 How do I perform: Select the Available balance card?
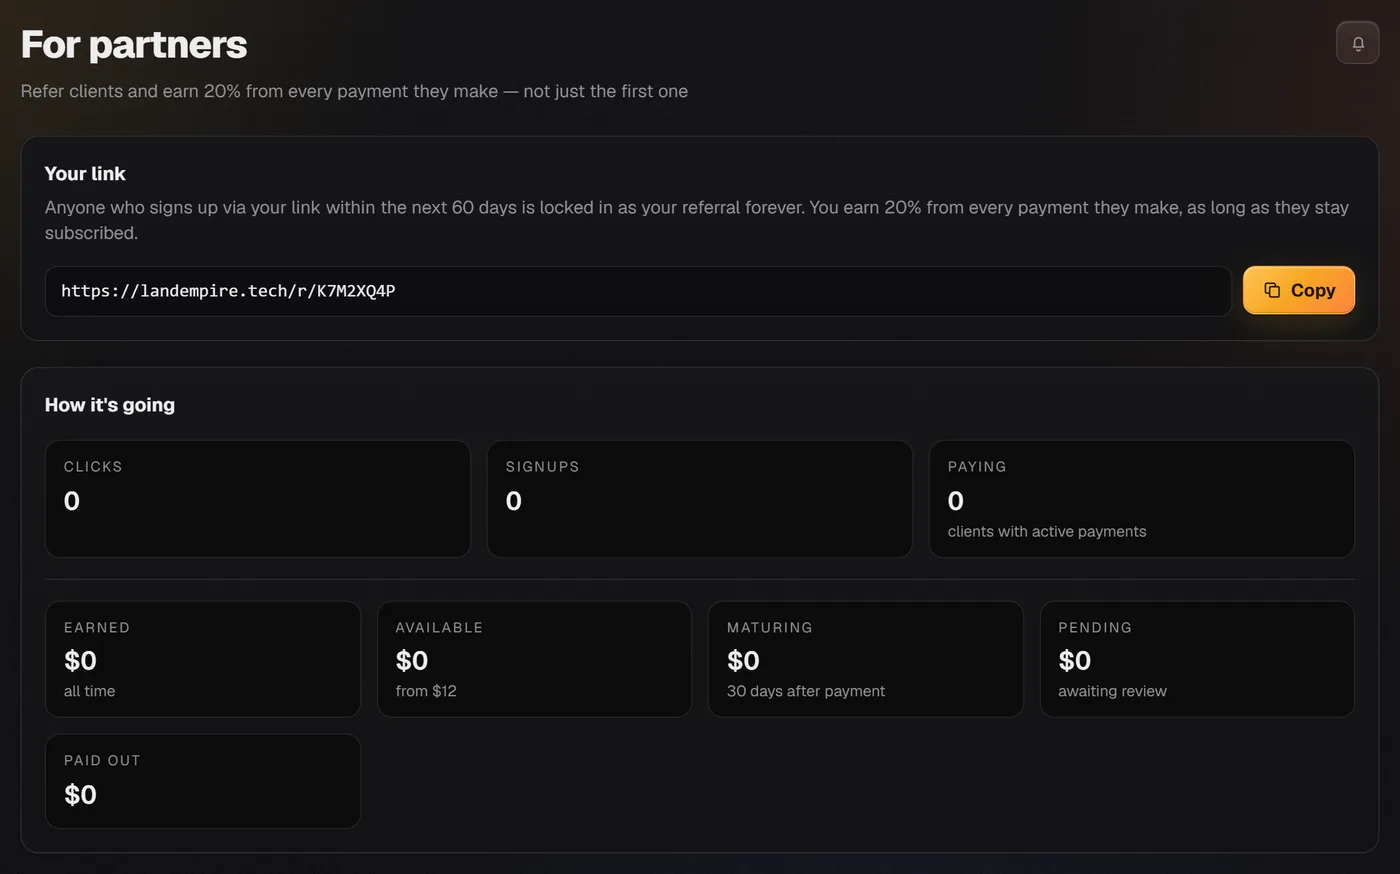tap(534, 659)
